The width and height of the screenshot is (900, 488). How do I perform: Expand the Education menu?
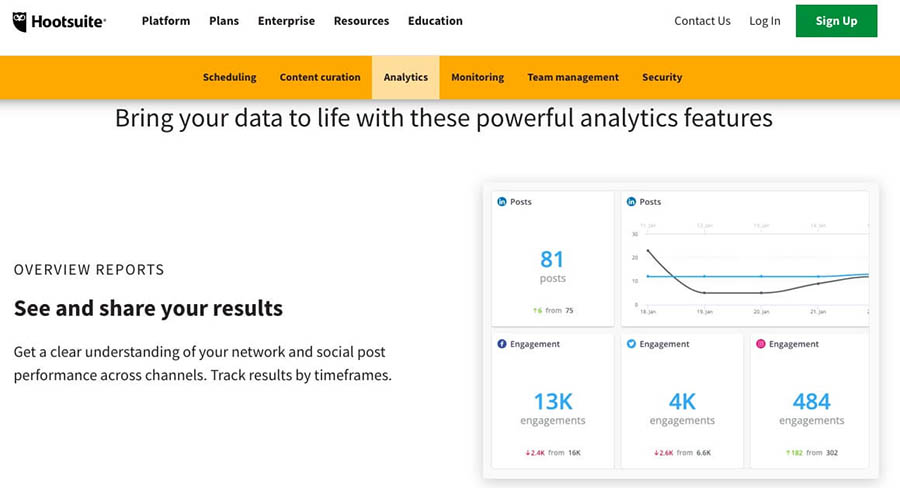tap(435, 21)
